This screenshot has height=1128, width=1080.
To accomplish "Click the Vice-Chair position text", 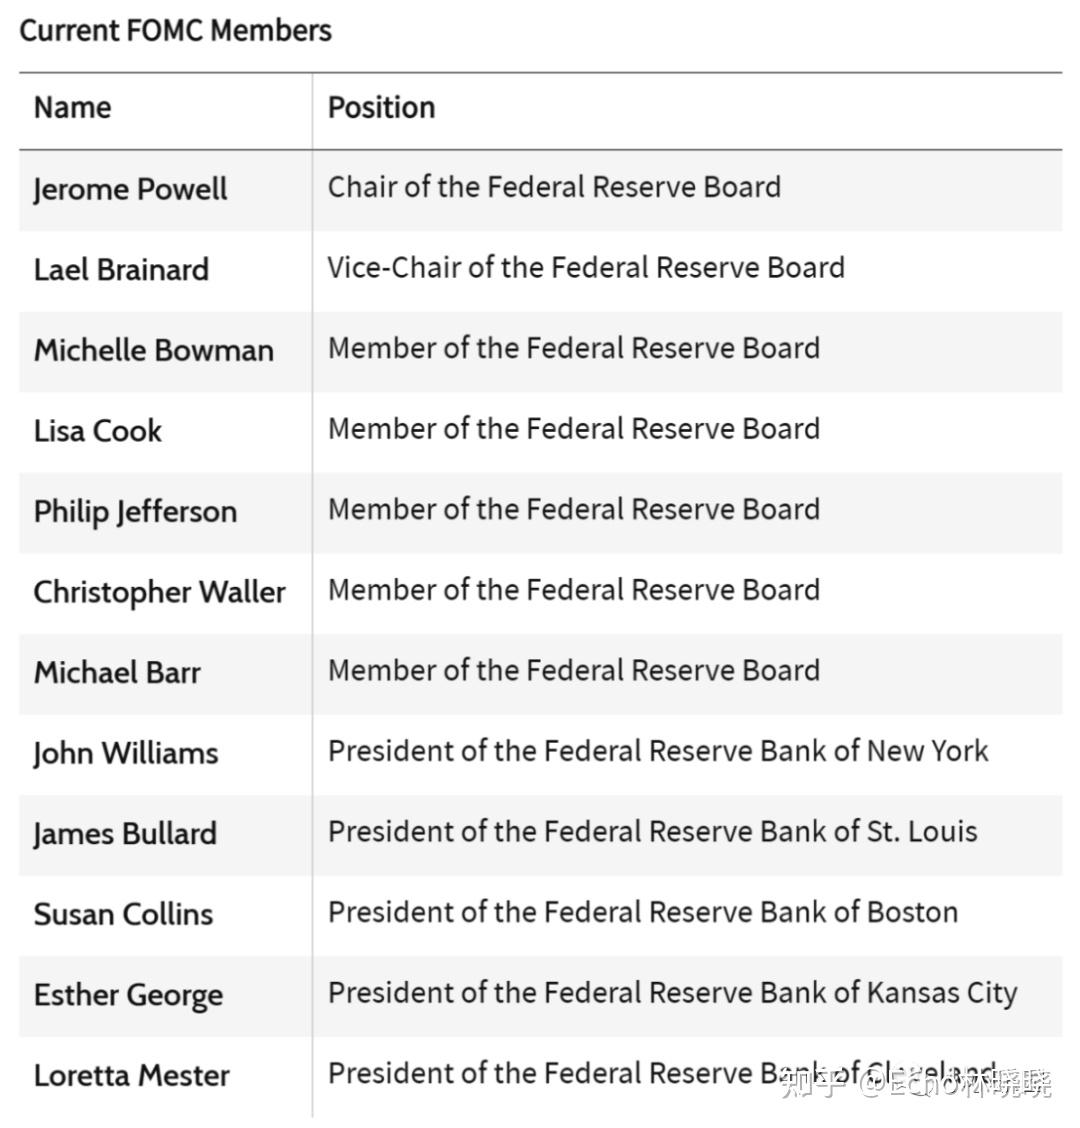I will [x=585, y=268].
